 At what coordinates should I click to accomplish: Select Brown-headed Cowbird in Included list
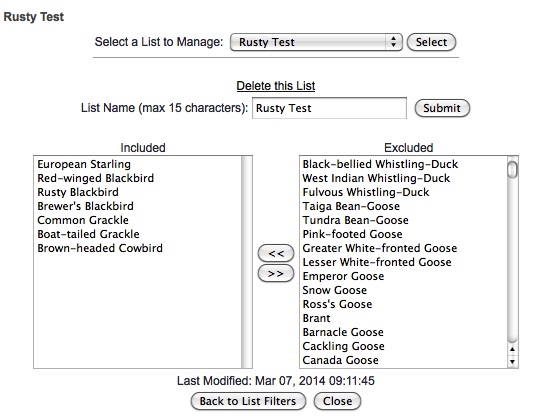[138, 248]
